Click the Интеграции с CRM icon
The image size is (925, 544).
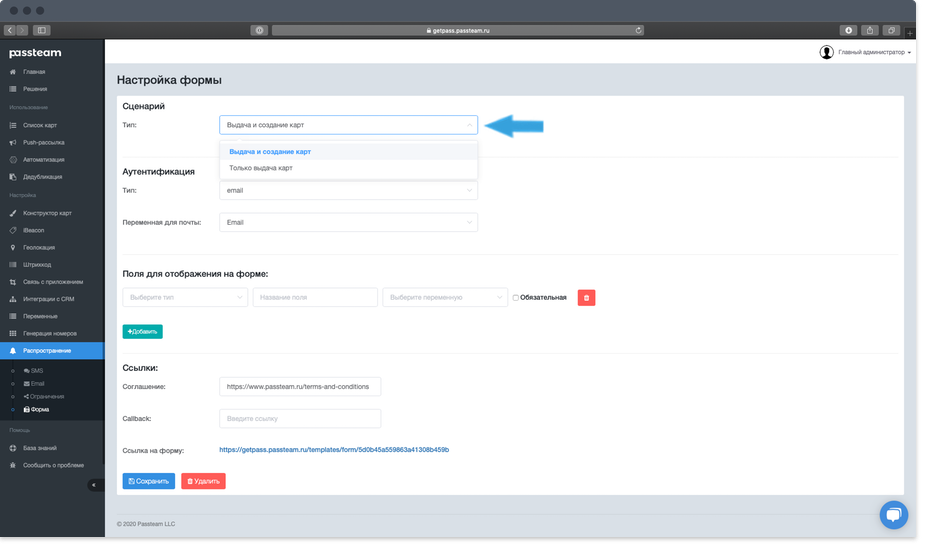(13, 300)
